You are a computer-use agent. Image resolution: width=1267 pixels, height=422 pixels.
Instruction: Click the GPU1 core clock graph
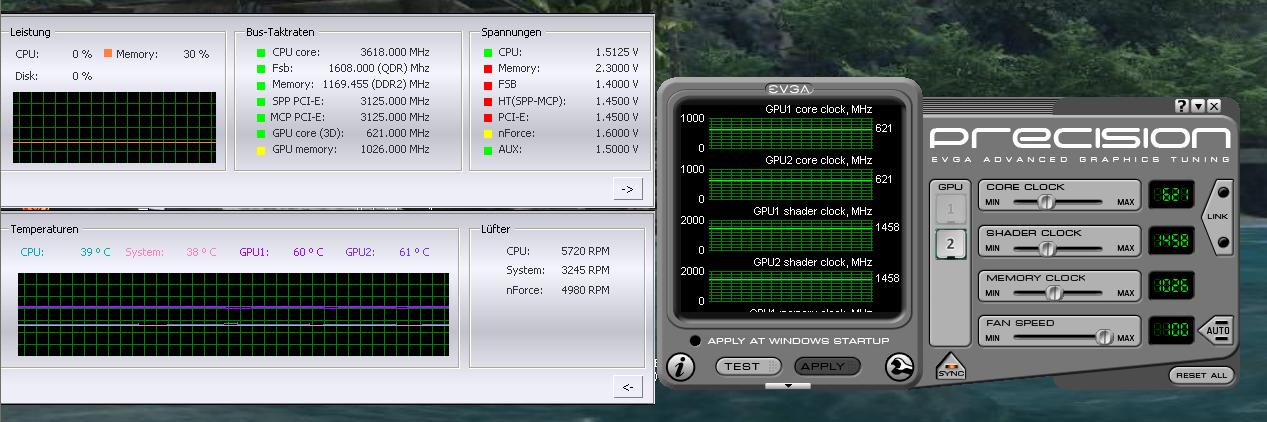tap(790, 132)
